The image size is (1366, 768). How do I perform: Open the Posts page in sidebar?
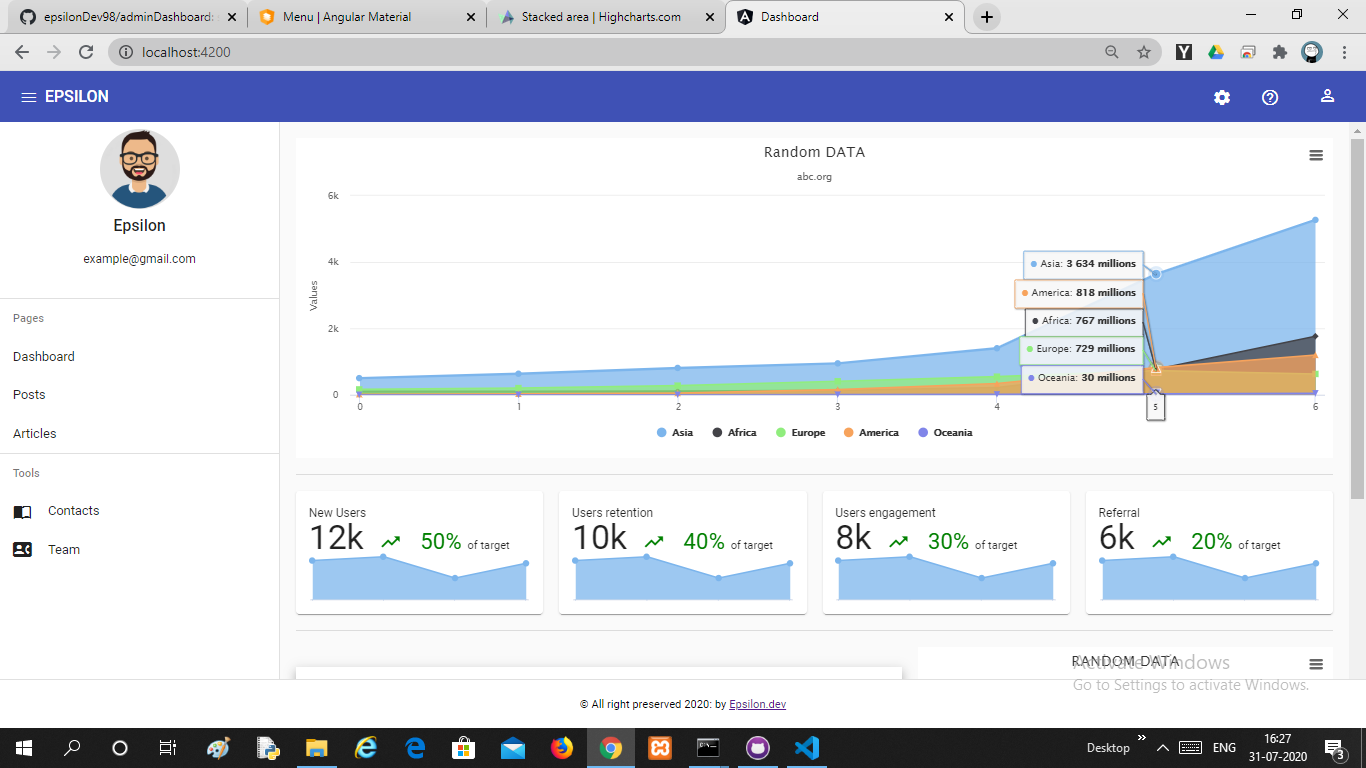pos(29,395)
